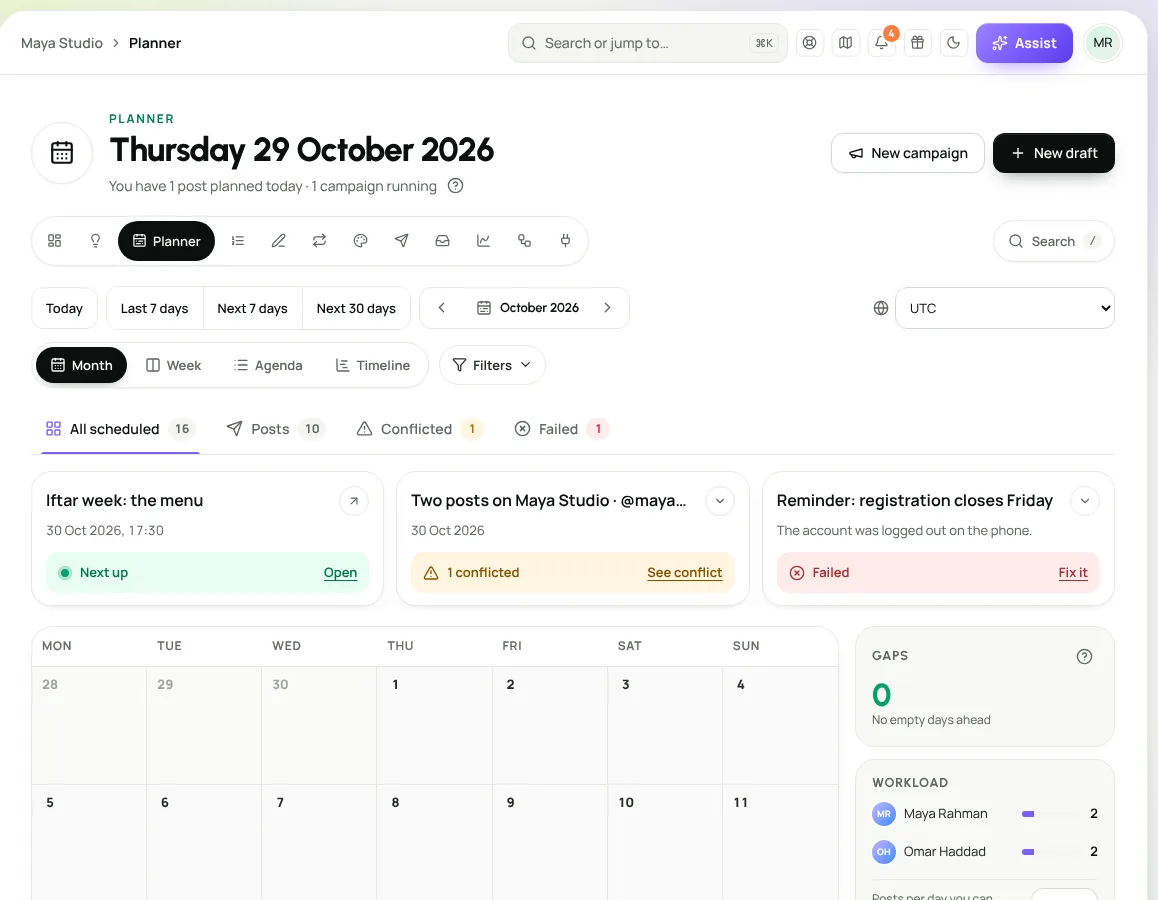
Task: Click the New campaign button
Action: click(908, 153)
